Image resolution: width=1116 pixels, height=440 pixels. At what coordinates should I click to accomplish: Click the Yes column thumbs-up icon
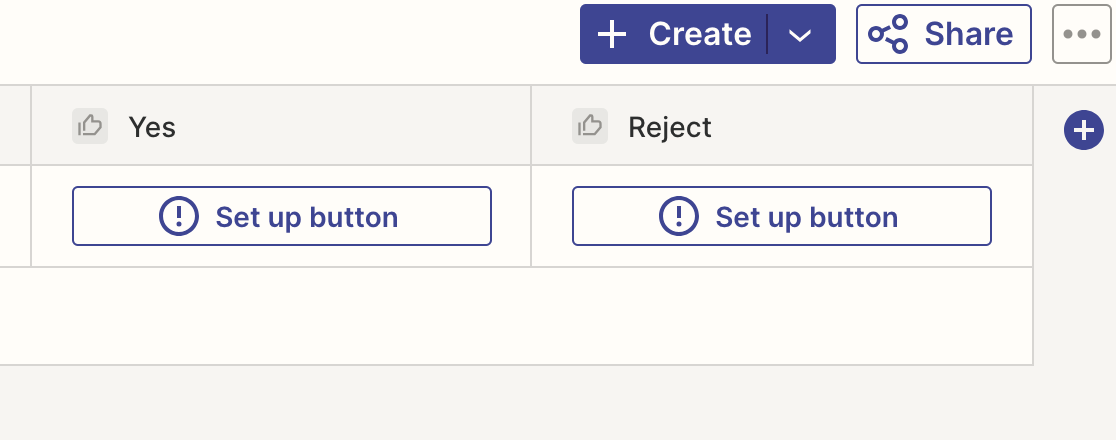(90, 126)
